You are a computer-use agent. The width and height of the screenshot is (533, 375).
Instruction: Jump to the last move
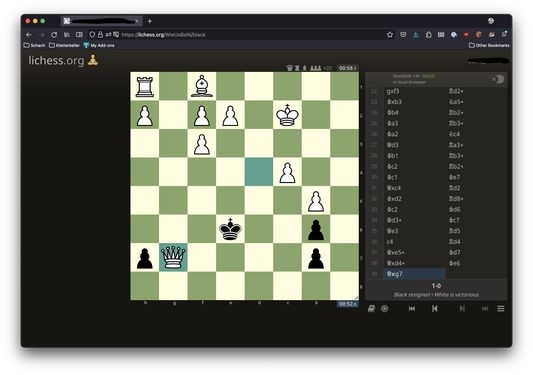pyautogui.click(x=485, y=309)
